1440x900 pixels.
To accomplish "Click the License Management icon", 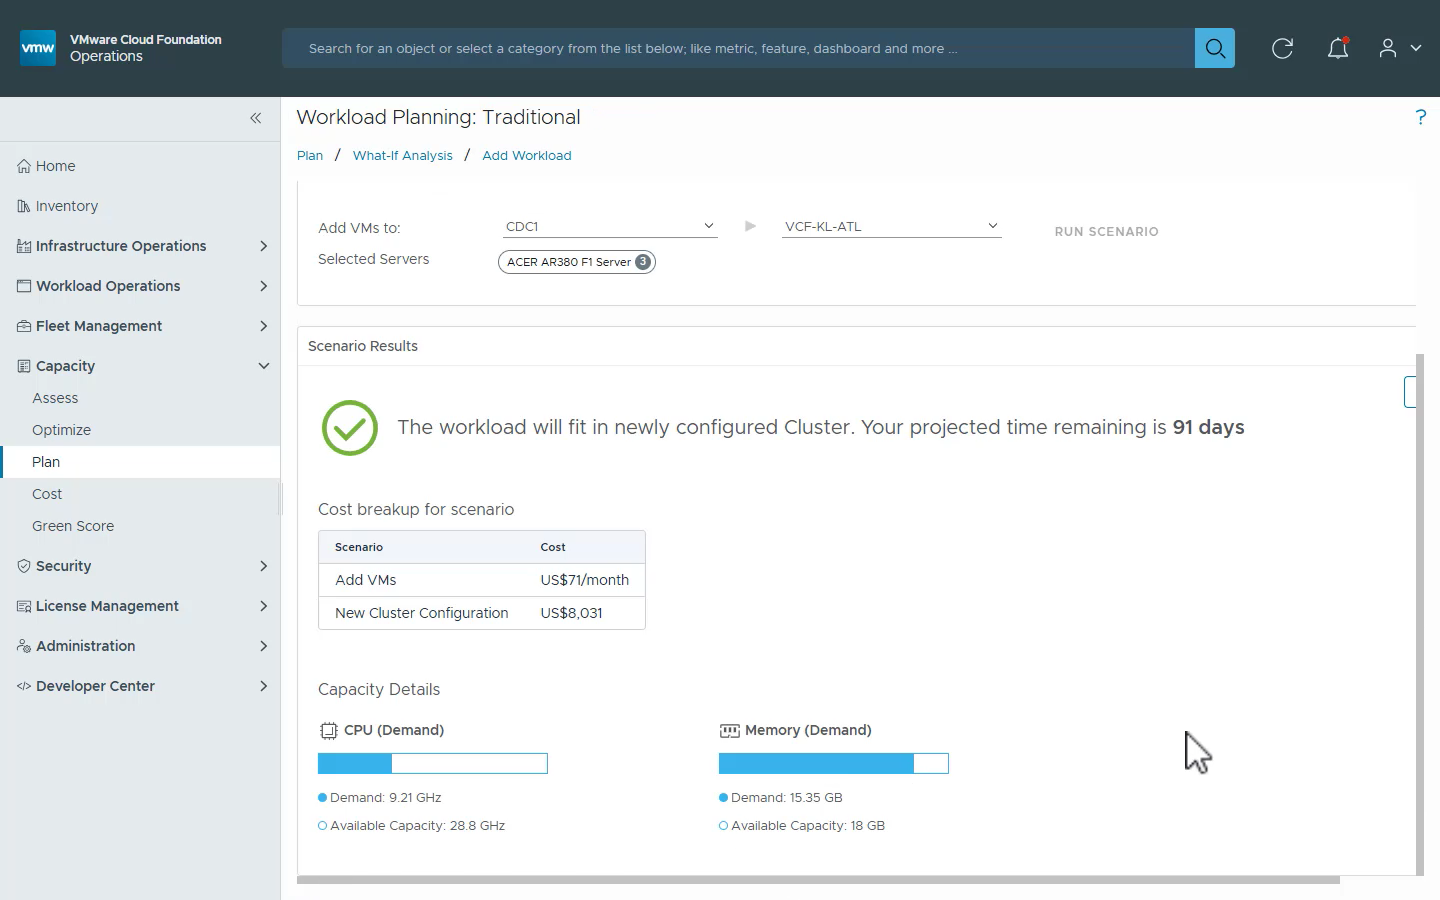I will 24,606.
